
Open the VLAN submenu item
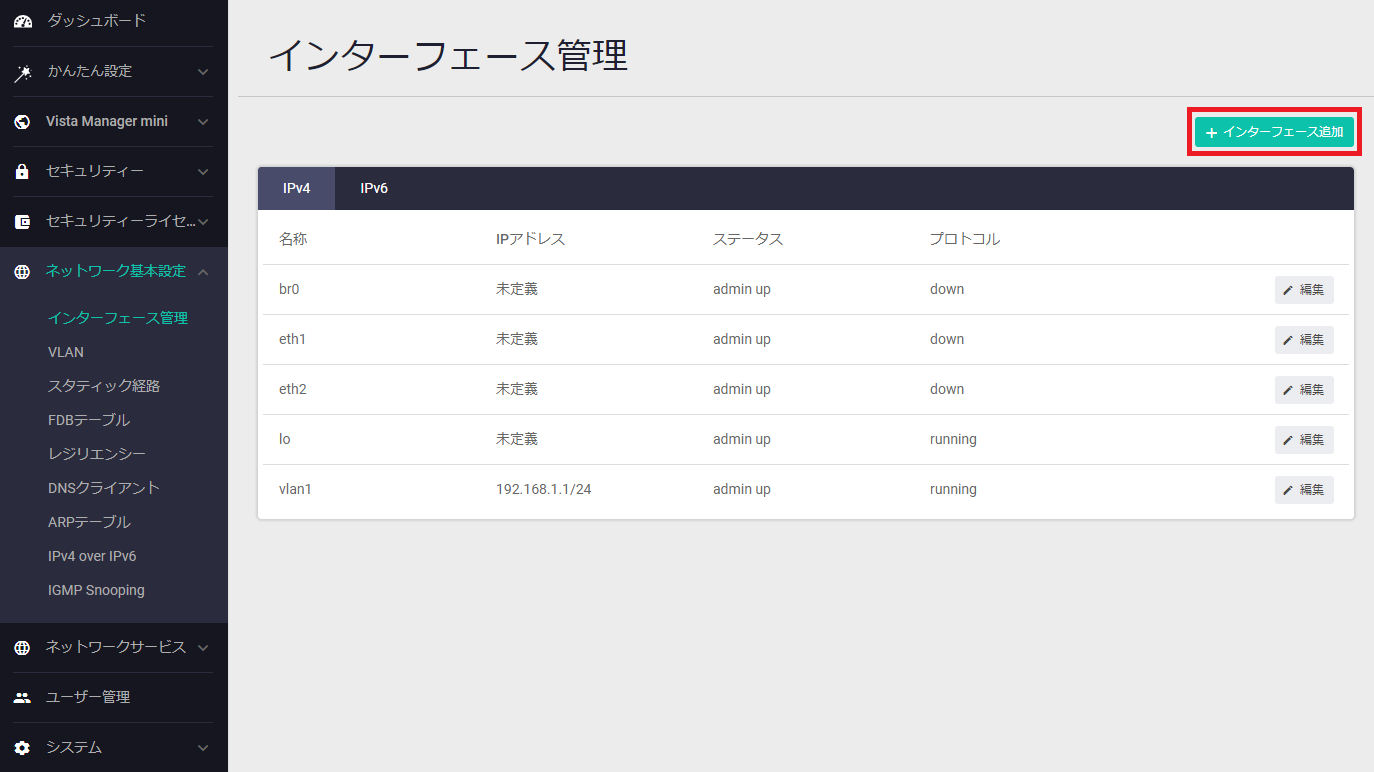[x=66, y=352]
